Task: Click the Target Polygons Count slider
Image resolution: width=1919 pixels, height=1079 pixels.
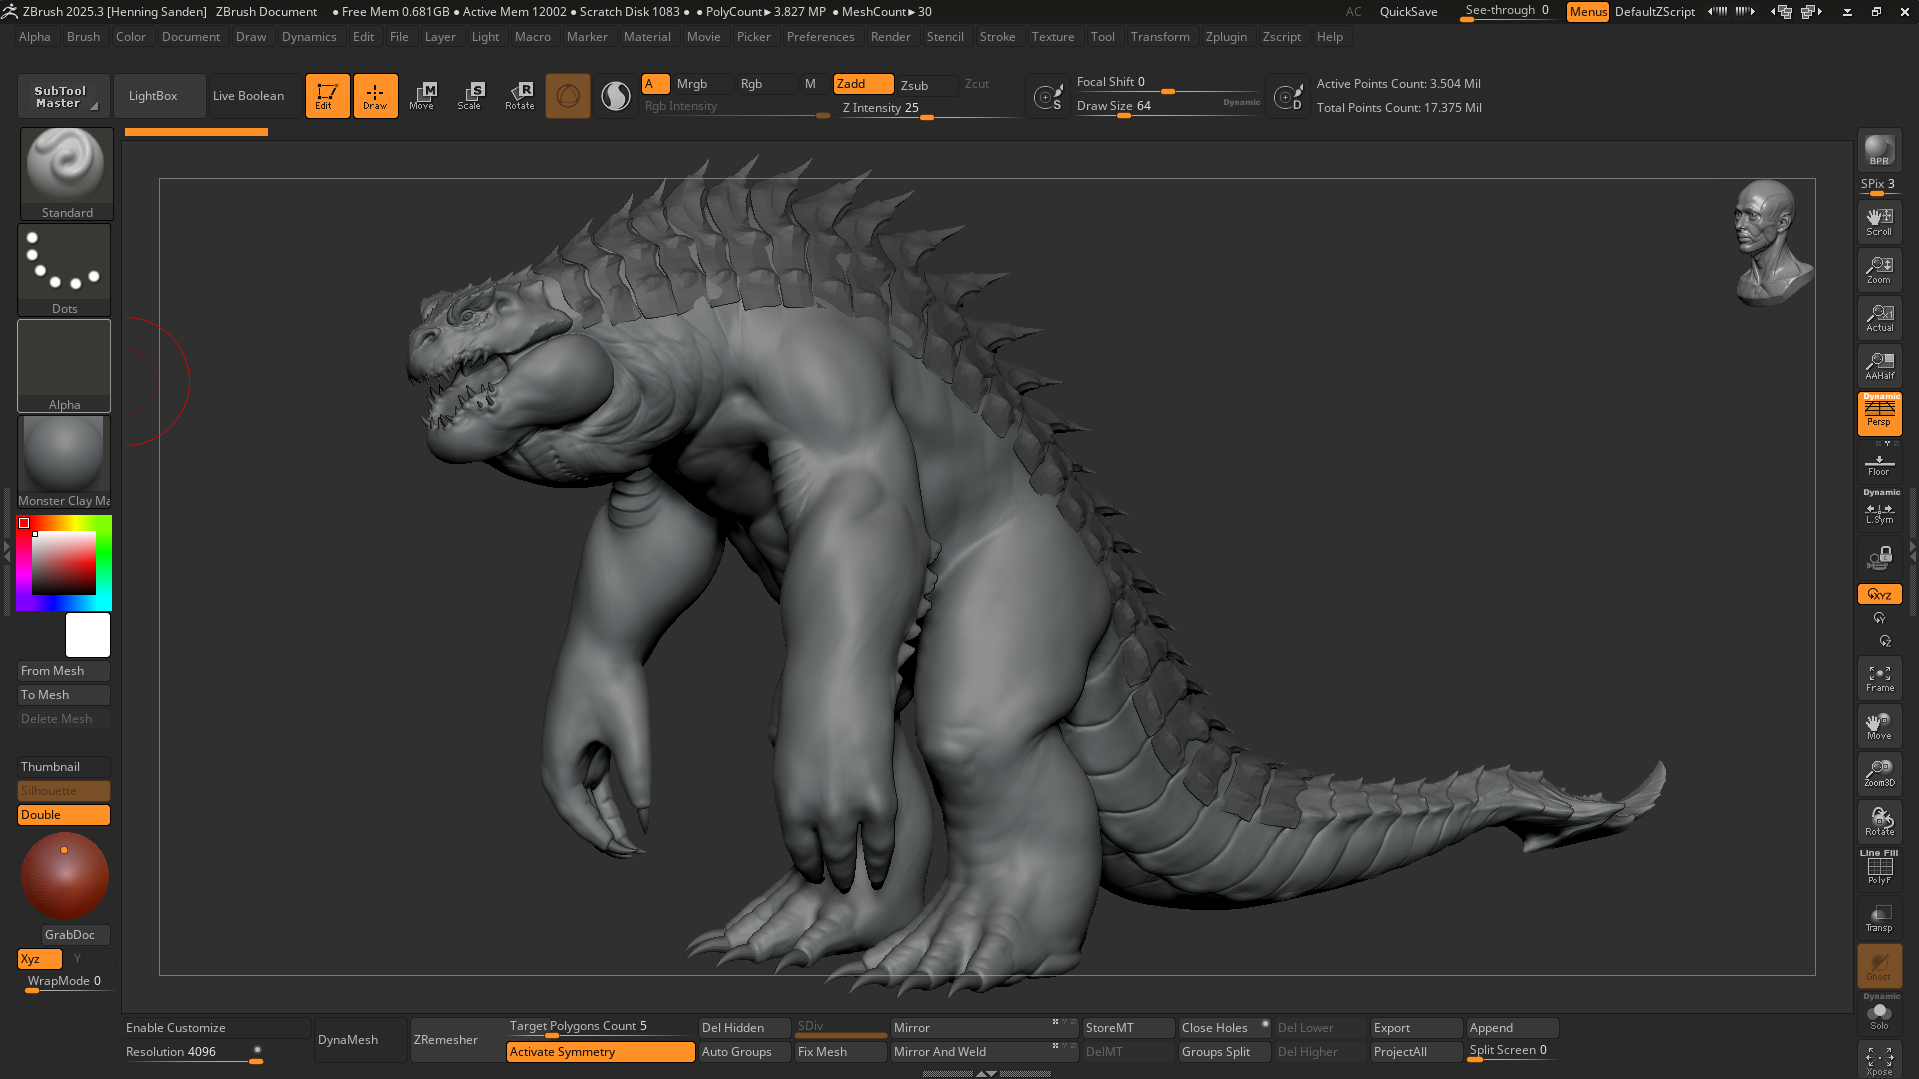Action: [x=600, y=1027]
